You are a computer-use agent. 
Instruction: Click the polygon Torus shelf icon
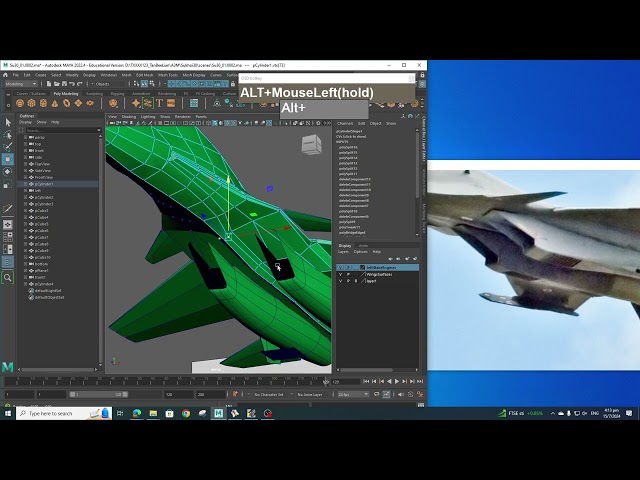click(x=67, y=103)
